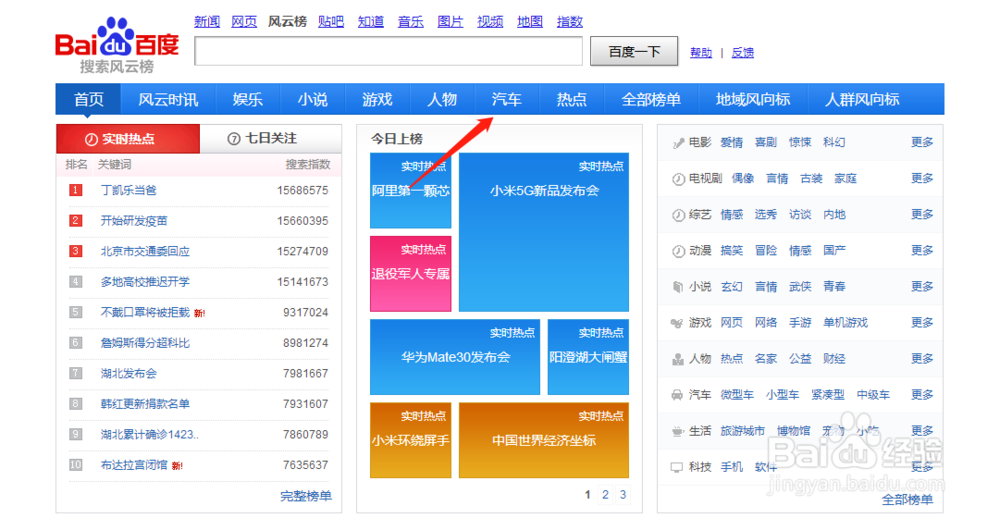Open the 地域风向标 navigation item
The image size is (1000, 518).
click(753, 100)
